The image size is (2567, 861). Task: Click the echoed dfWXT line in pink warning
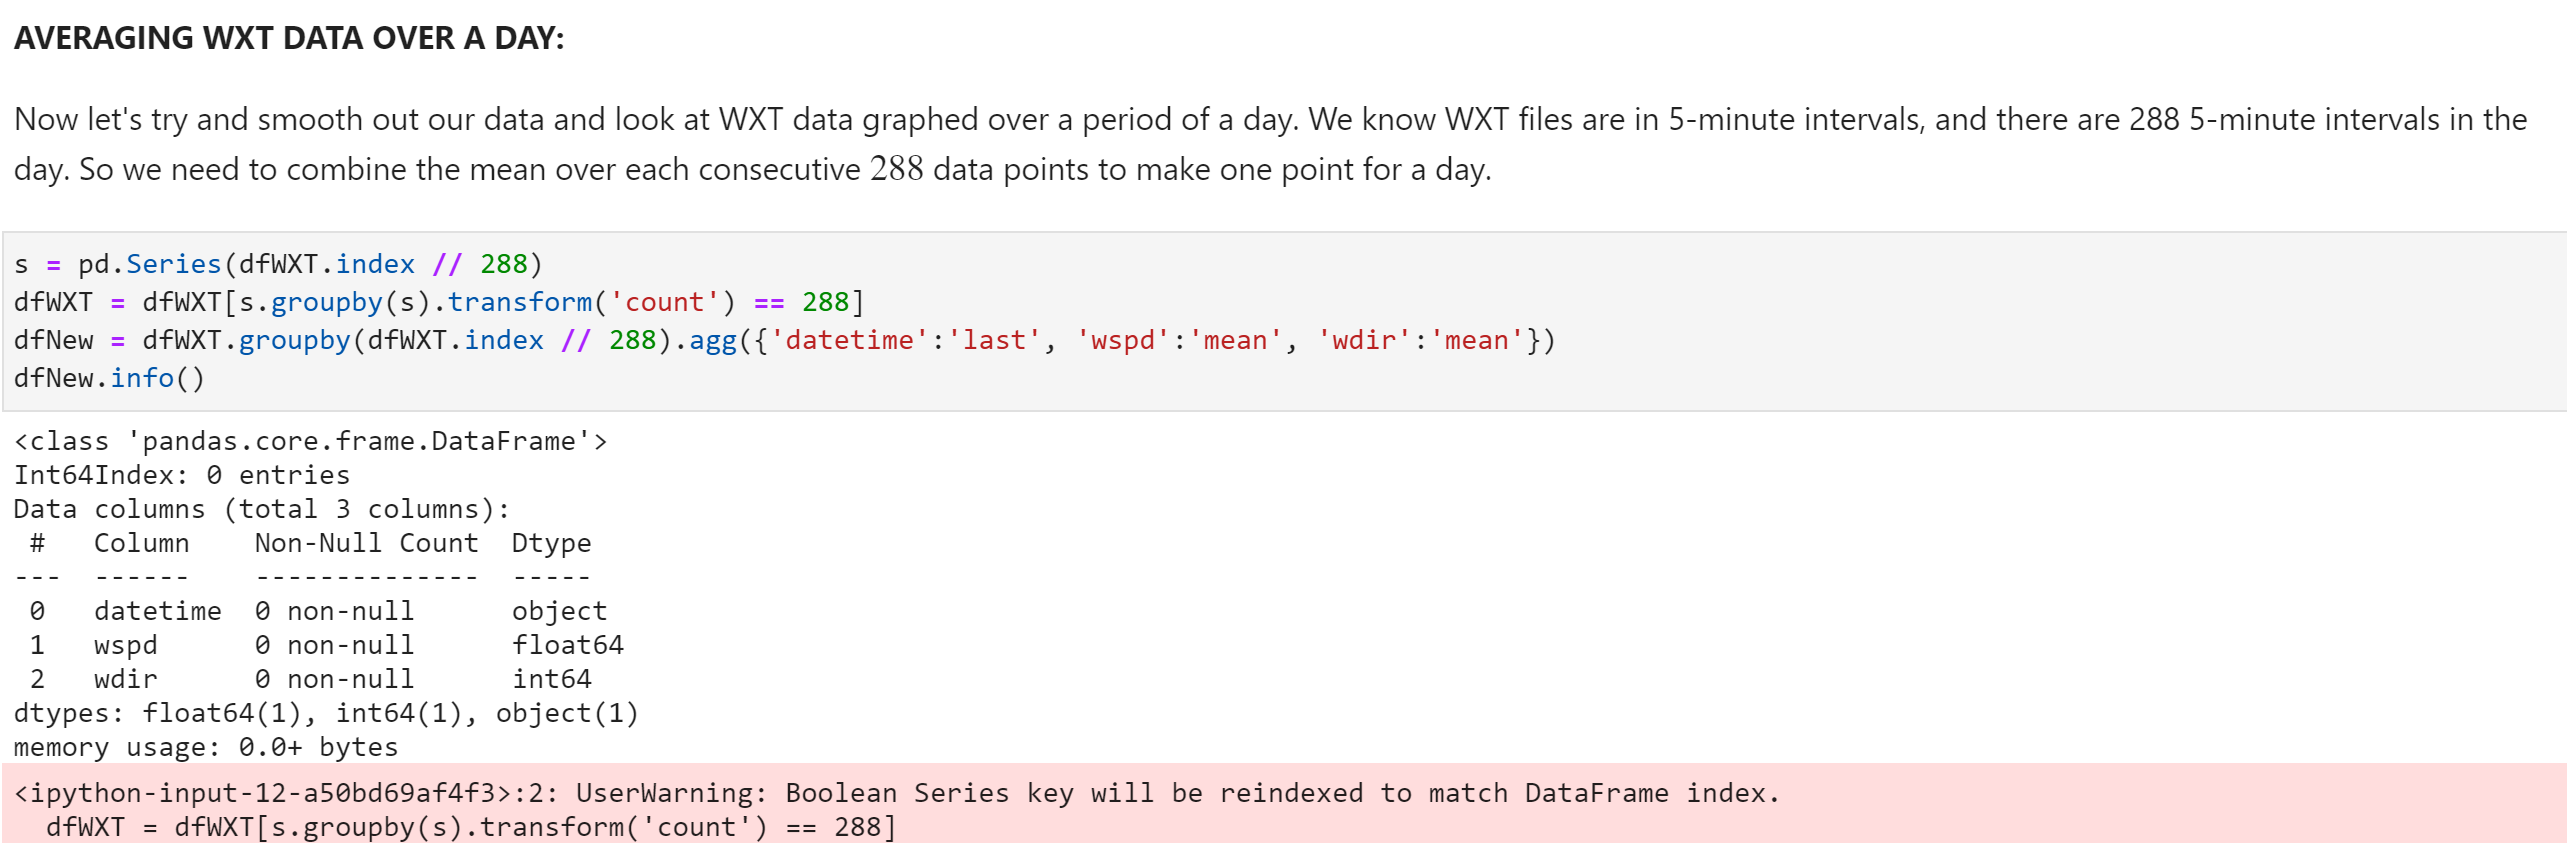point(471,827)
